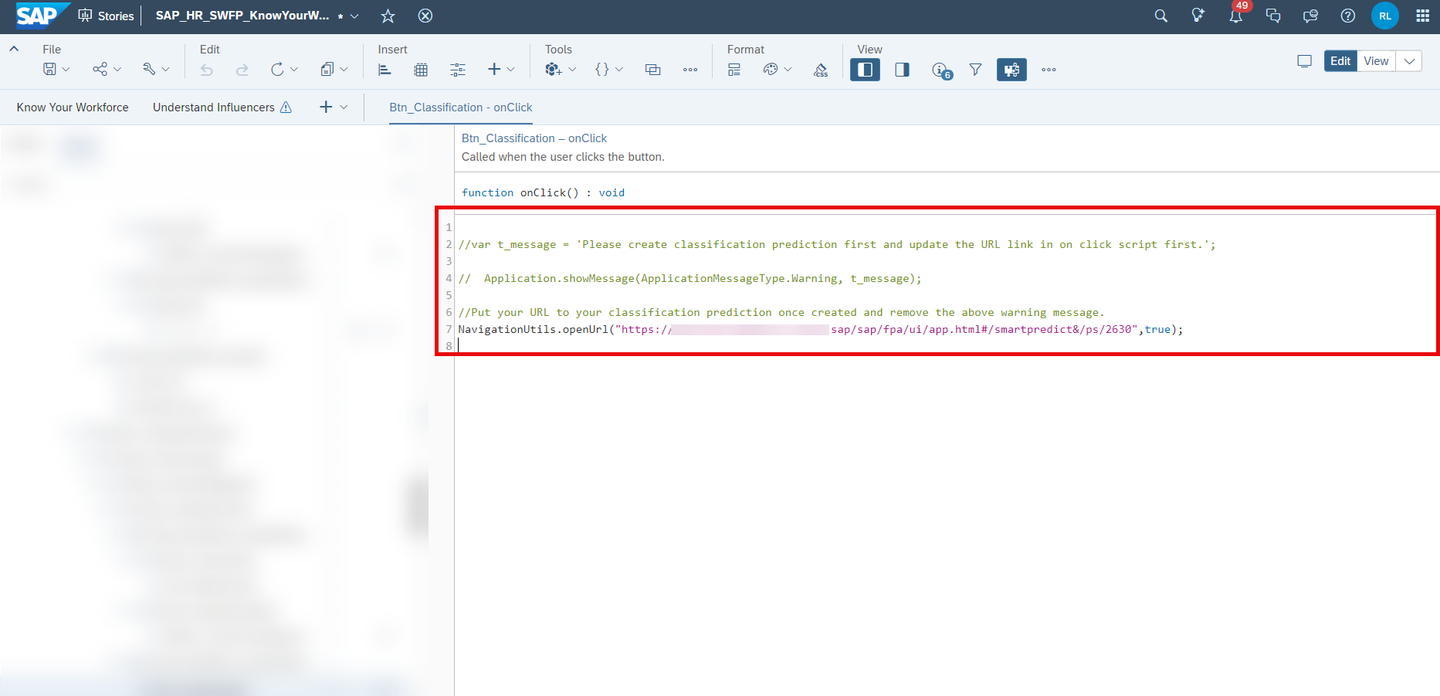Click the Refresh icon under Edit
Screen dimensions: 1440x696
coord(278,70)
